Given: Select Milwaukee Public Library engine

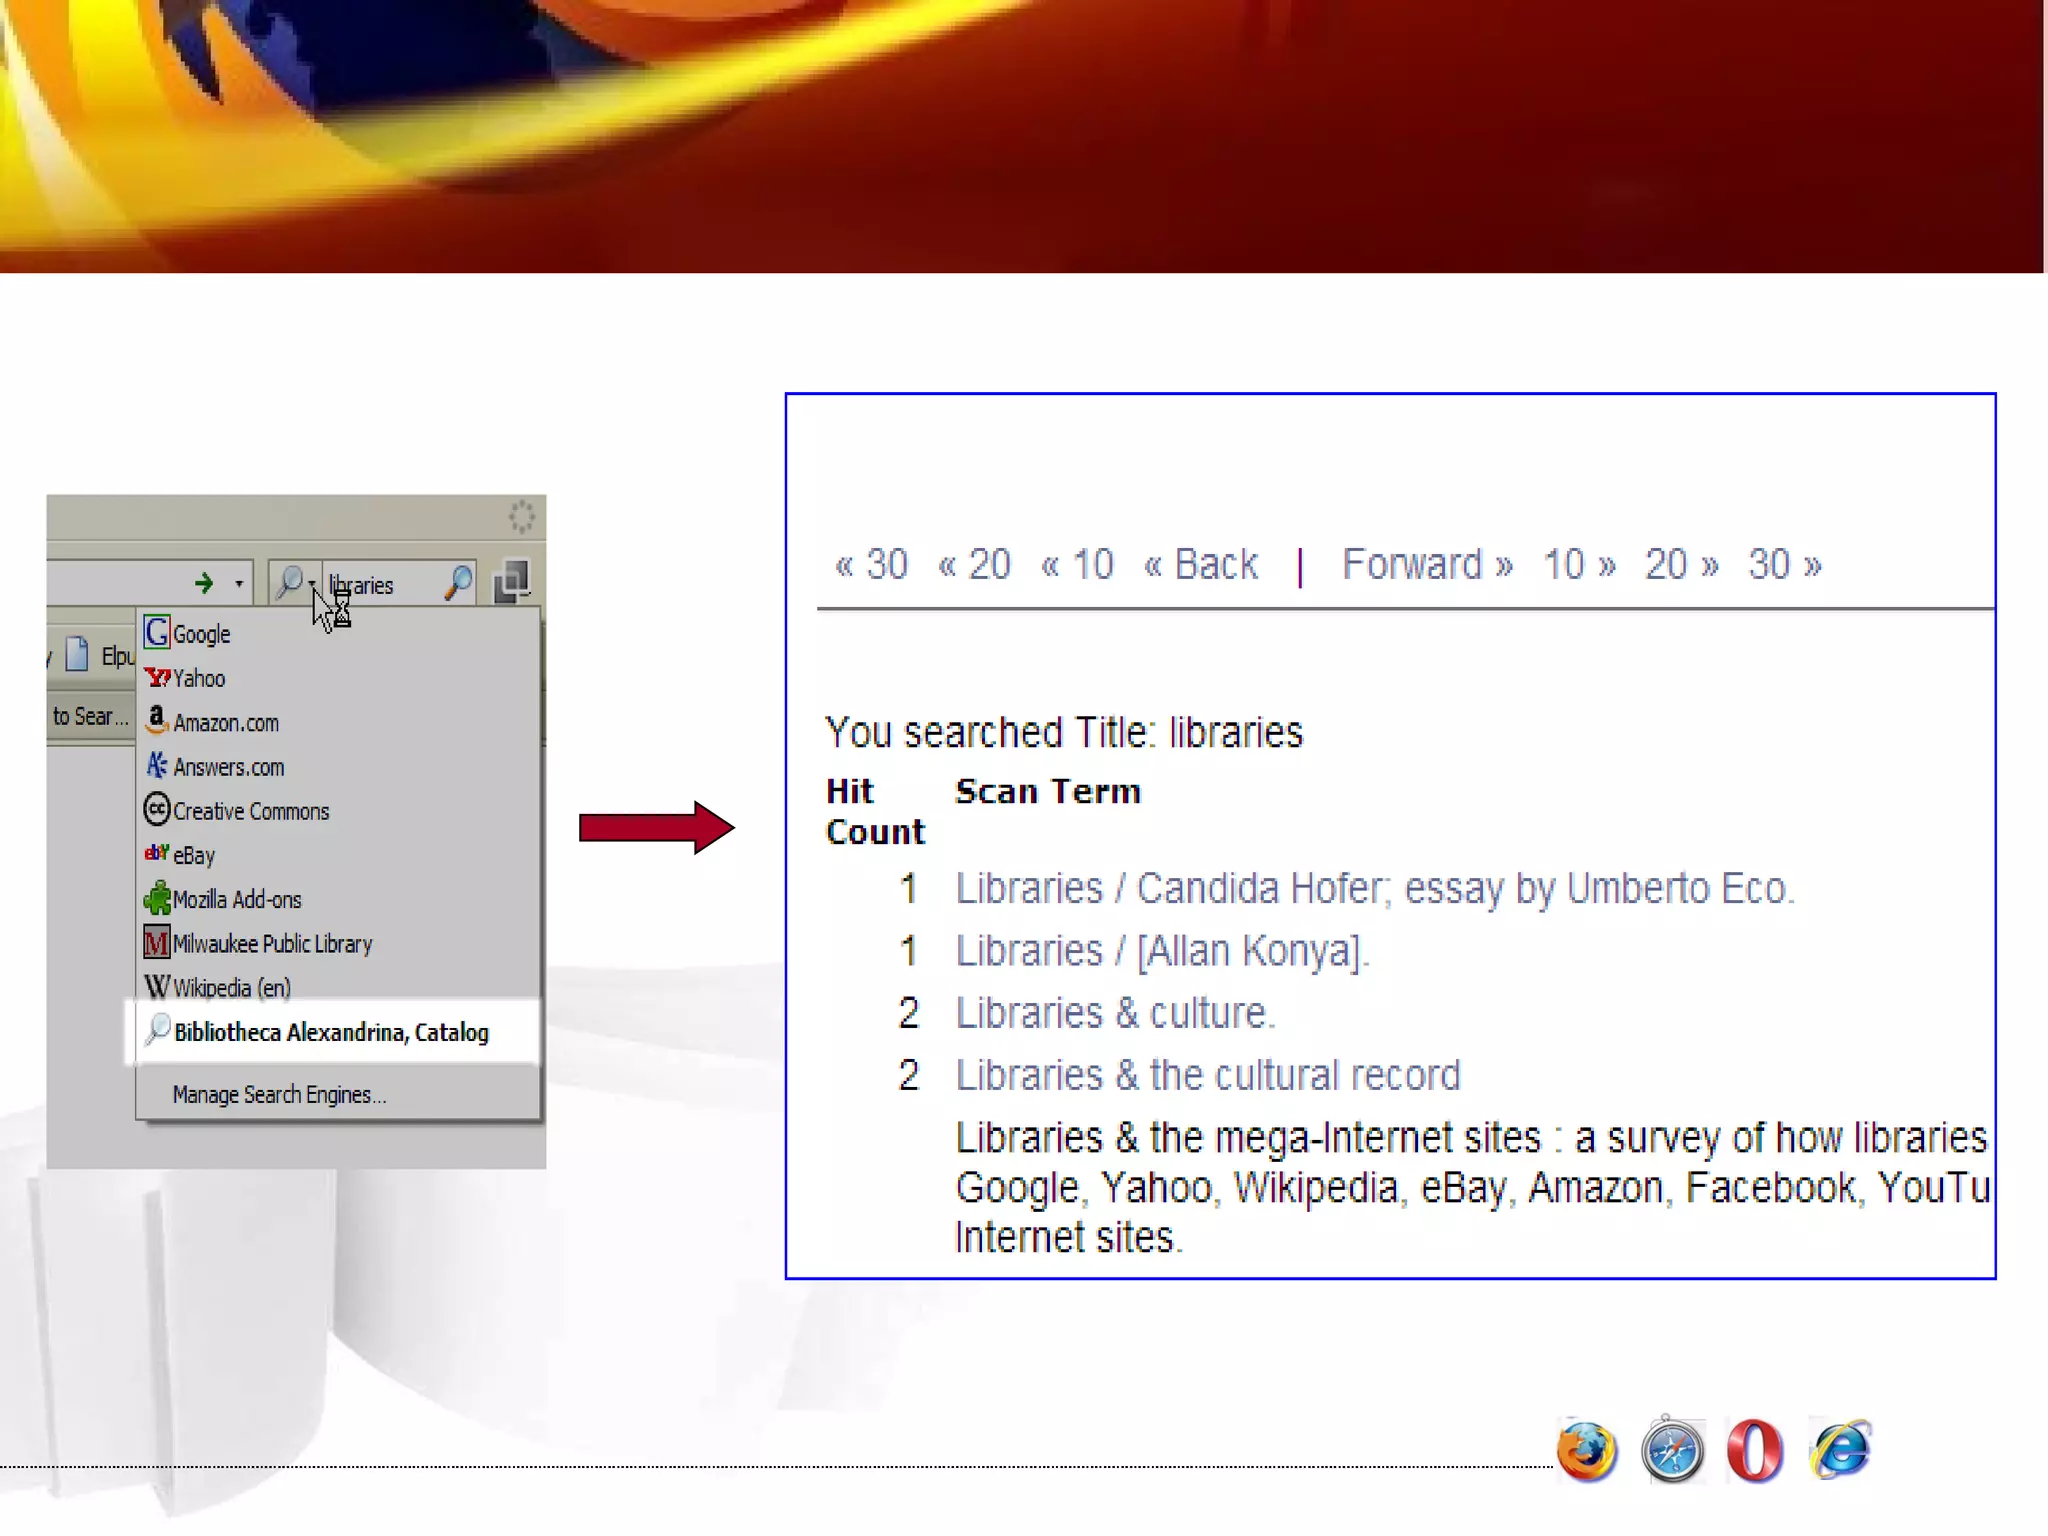Looking at the screenshot, I should pyautogui.click(x=271, y=944).
